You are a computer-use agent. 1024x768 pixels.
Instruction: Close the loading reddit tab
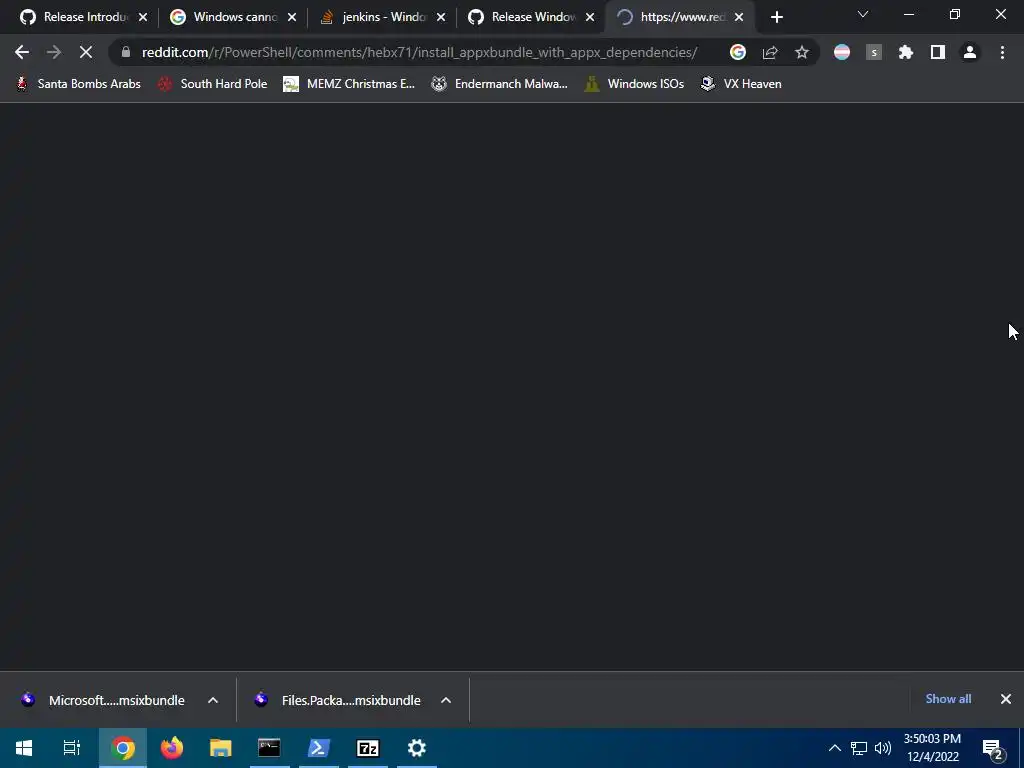(739, 18)
